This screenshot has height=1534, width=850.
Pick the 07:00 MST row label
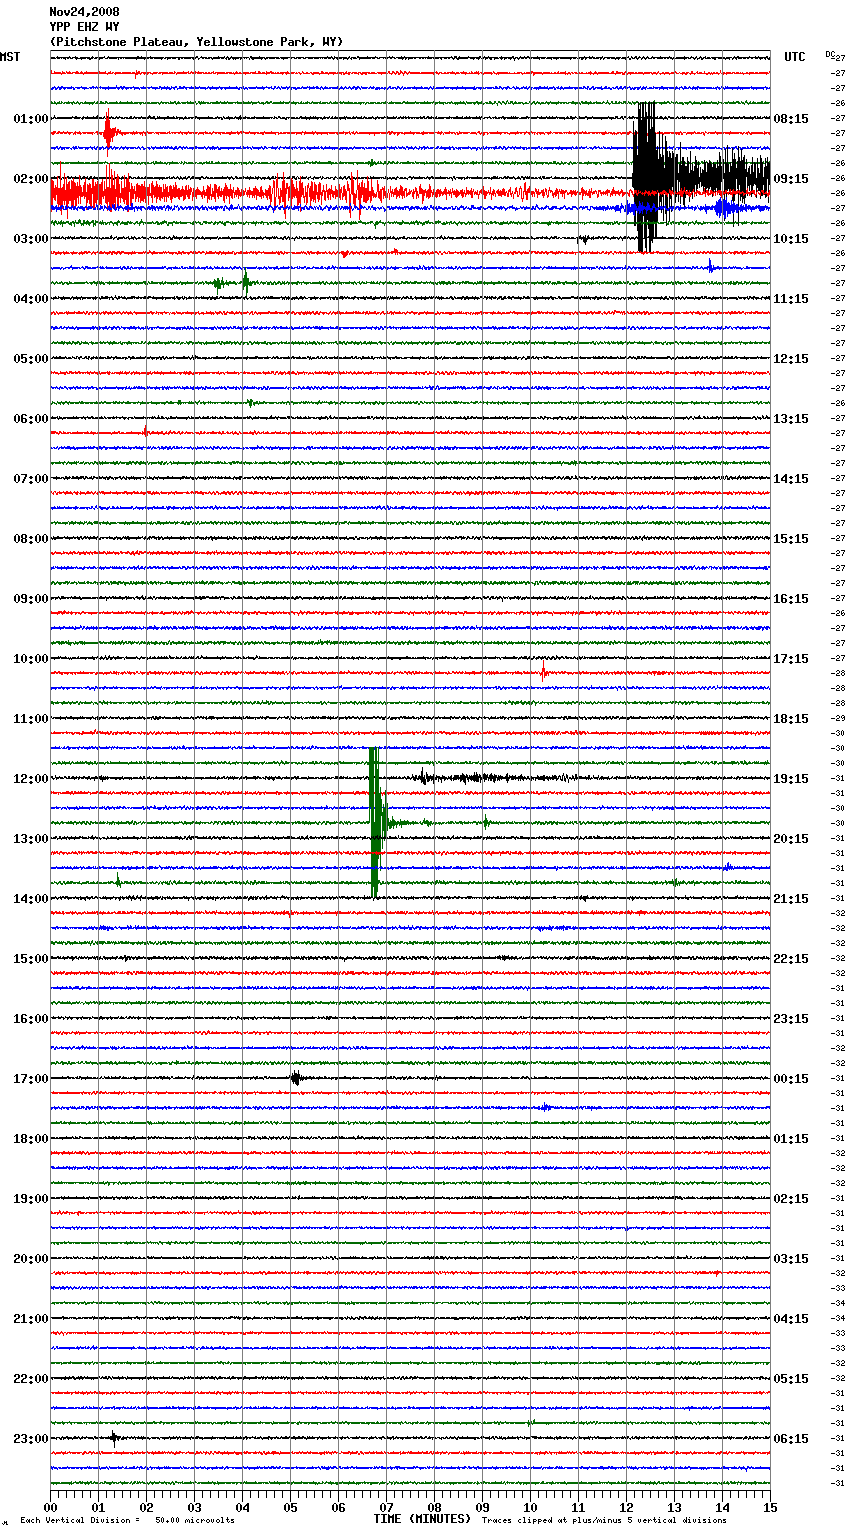pyautogui.click(x=30, y=479)
